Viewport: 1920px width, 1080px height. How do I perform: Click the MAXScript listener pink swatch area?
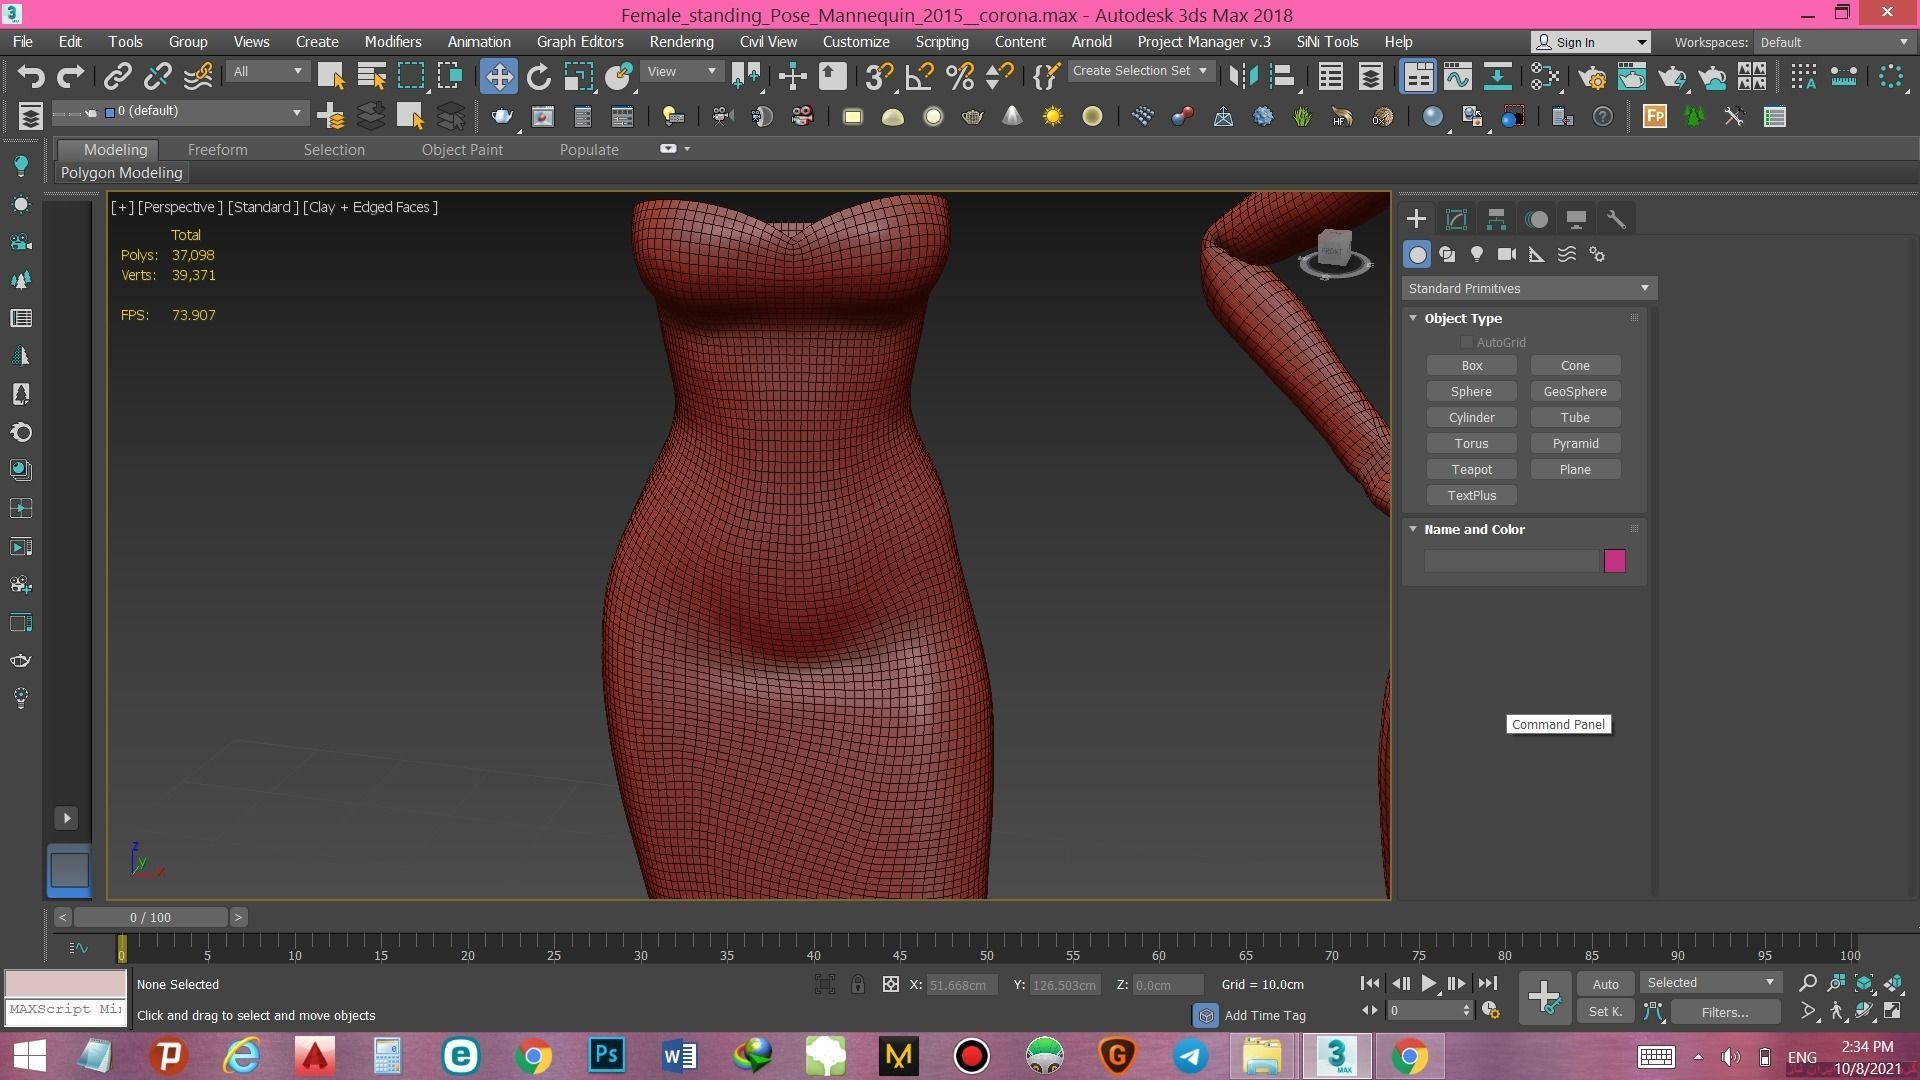pos(66,983)
